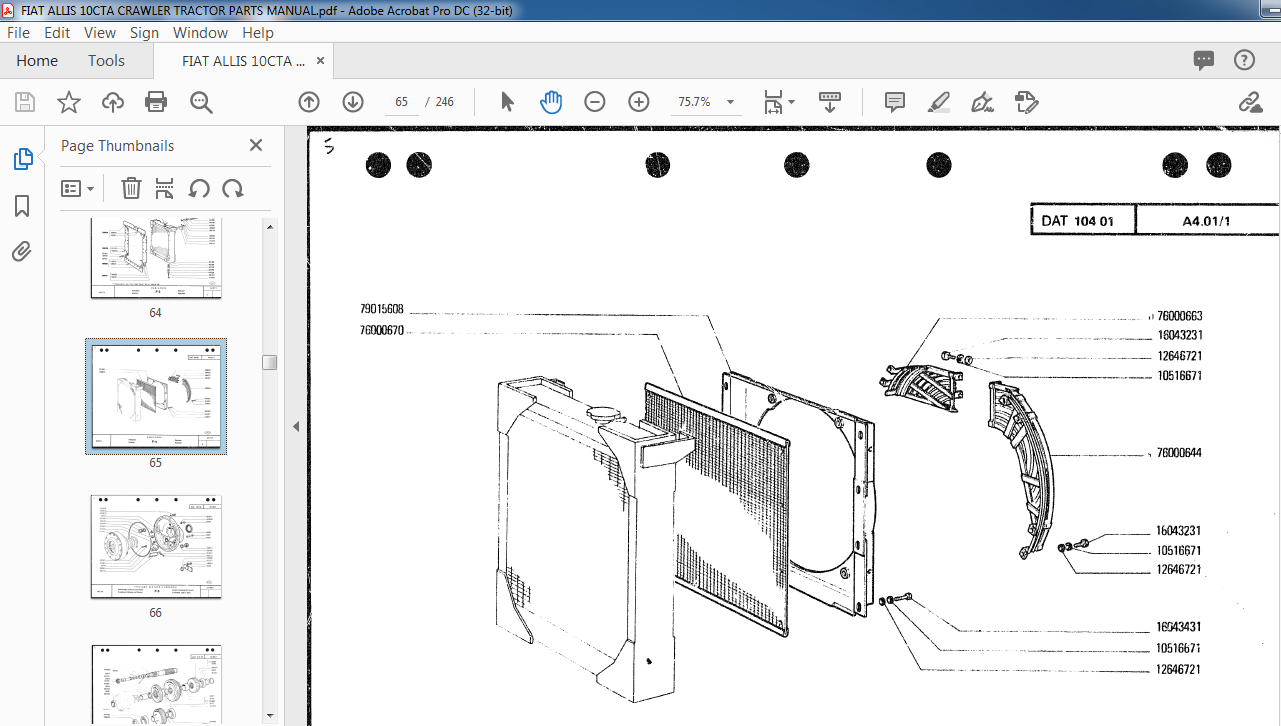Click the thumbnails panel scrollbar handle
The image size is (1281, 726).
coord(270,362)
